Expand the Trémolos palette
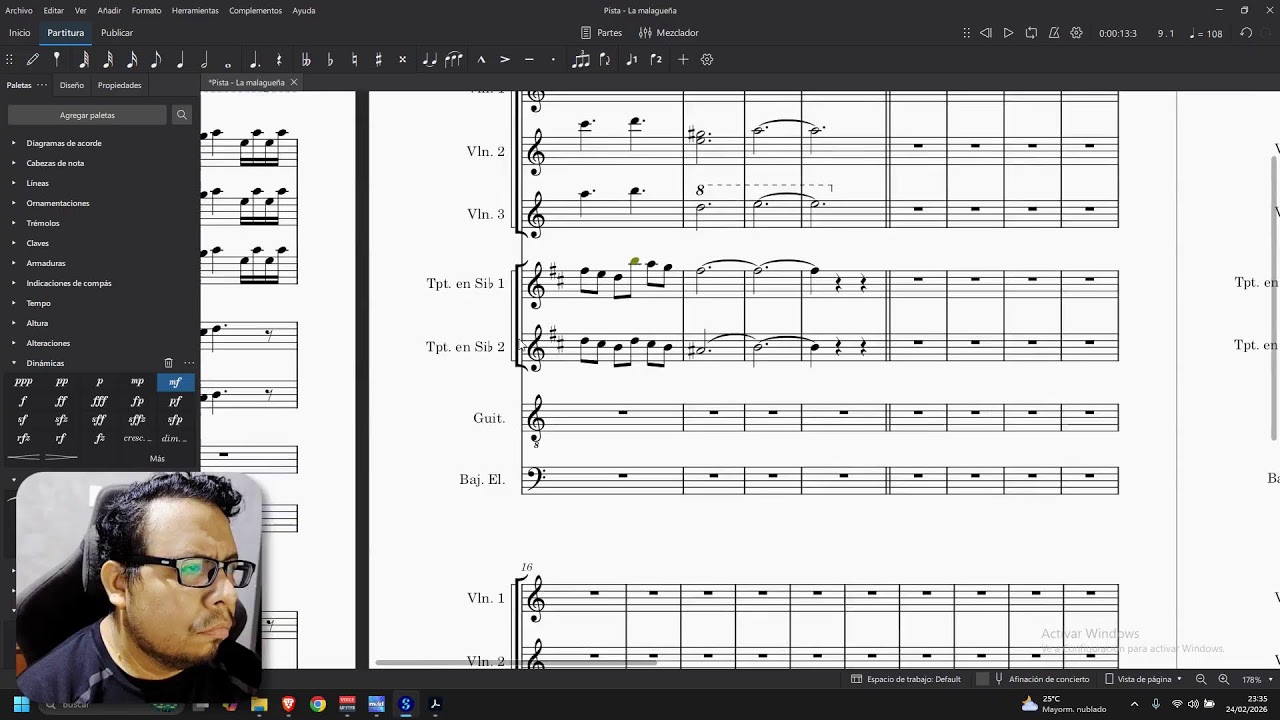 coord(14,223)
